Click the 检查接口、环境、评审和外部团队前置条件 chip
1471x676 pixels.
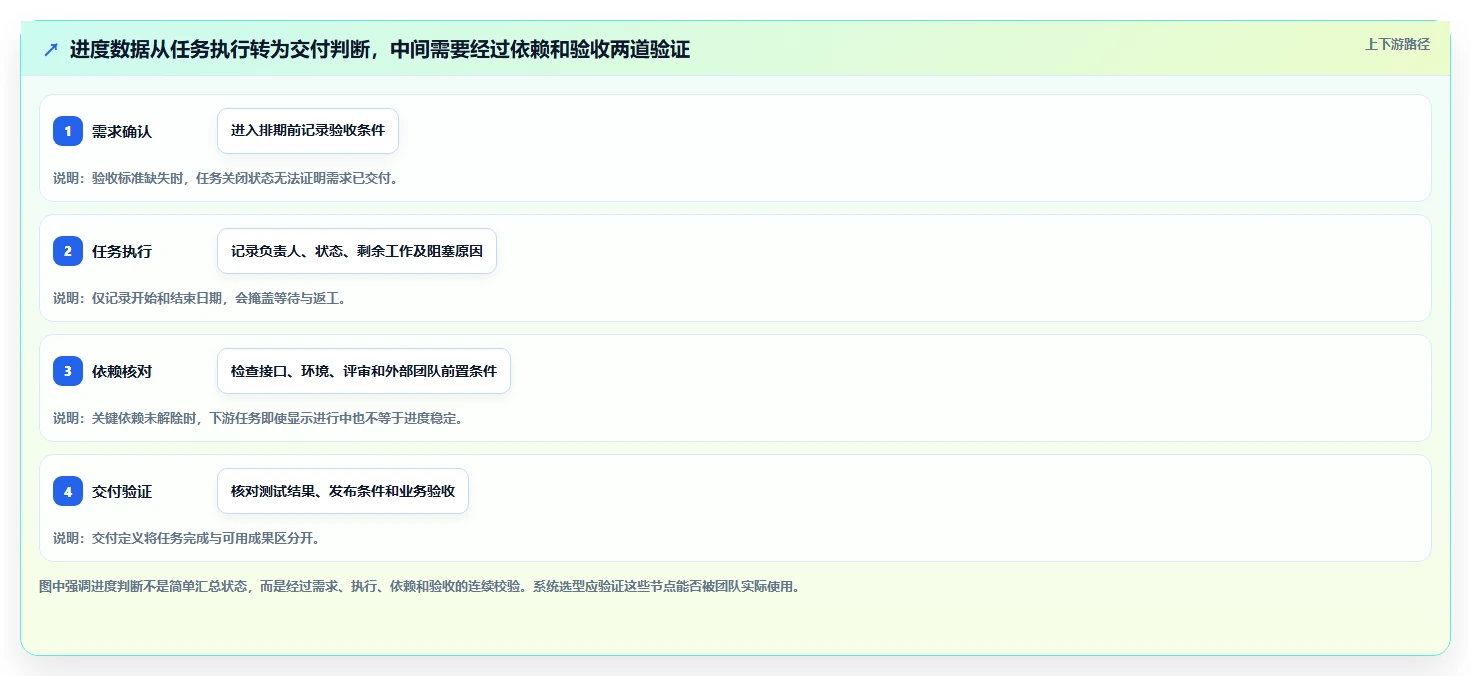(364, 371)
